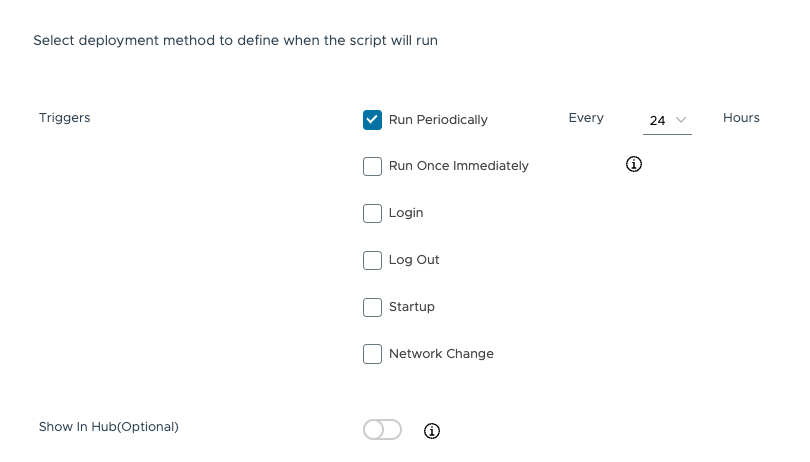Click the chevron arrow of interval dropdown
This screenshot has height=462, width=810.
click(681, 120)
